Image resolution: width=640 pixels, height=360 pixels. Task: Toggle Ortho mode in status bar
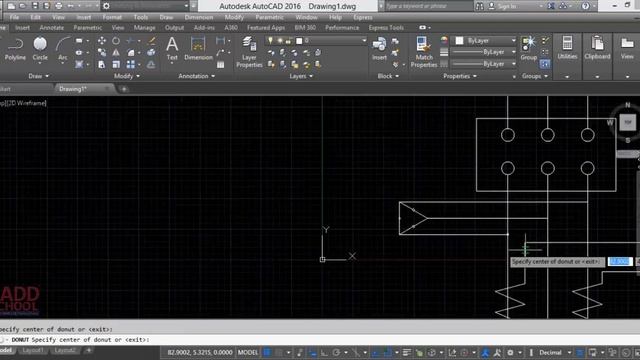(324, 352)
